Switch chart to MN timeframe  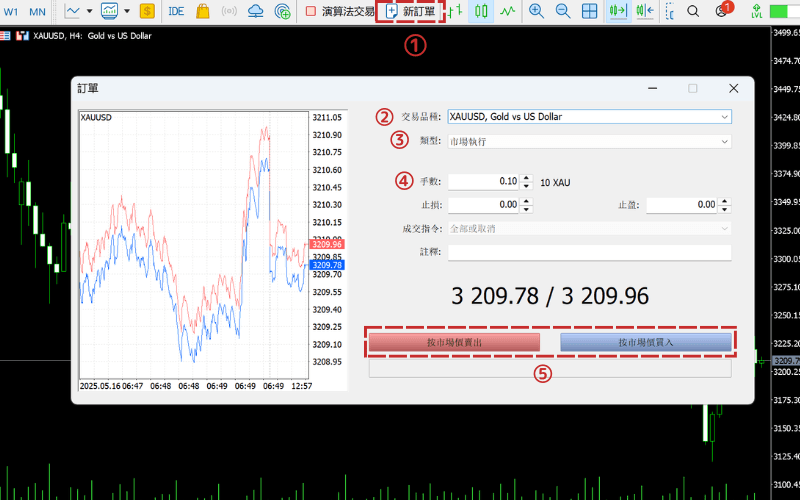(37, 11)
